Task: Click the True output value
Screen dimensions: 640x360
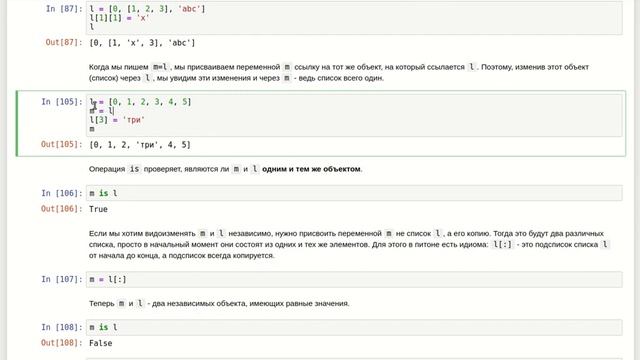Action: [x=98, y=209]
